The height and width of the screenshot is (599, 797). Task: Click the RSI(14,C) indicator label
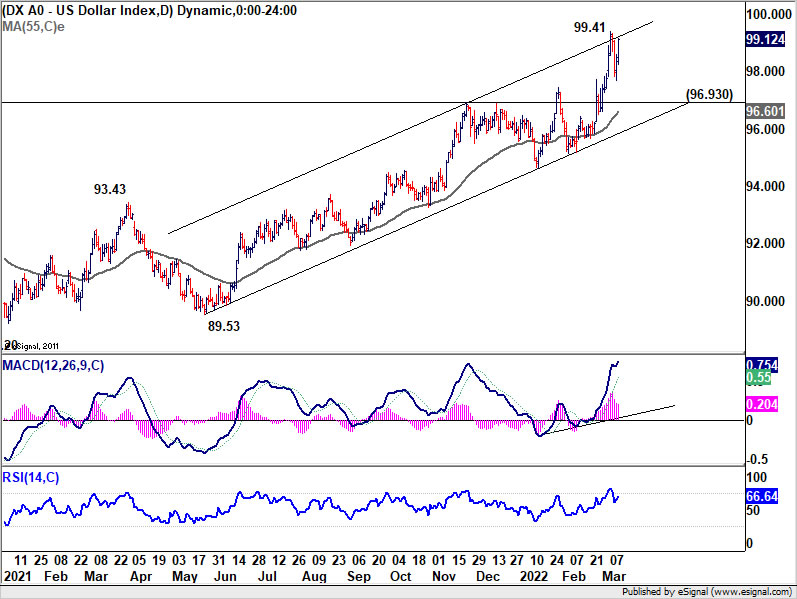pos(31,477)
